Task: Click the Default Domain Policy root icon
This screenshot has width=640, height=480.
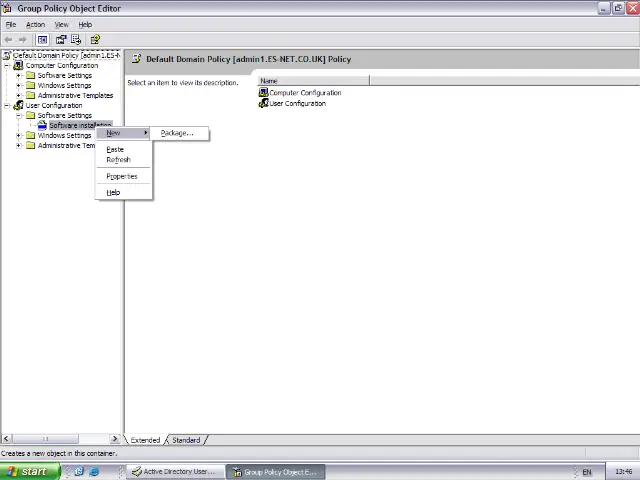Action: coord(7,55)
